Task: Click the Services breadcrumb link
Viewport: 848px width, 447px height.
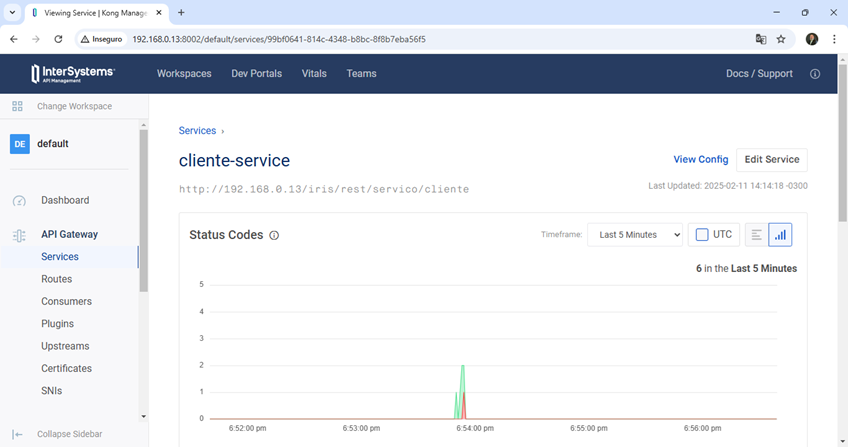Action: point(197,131)
